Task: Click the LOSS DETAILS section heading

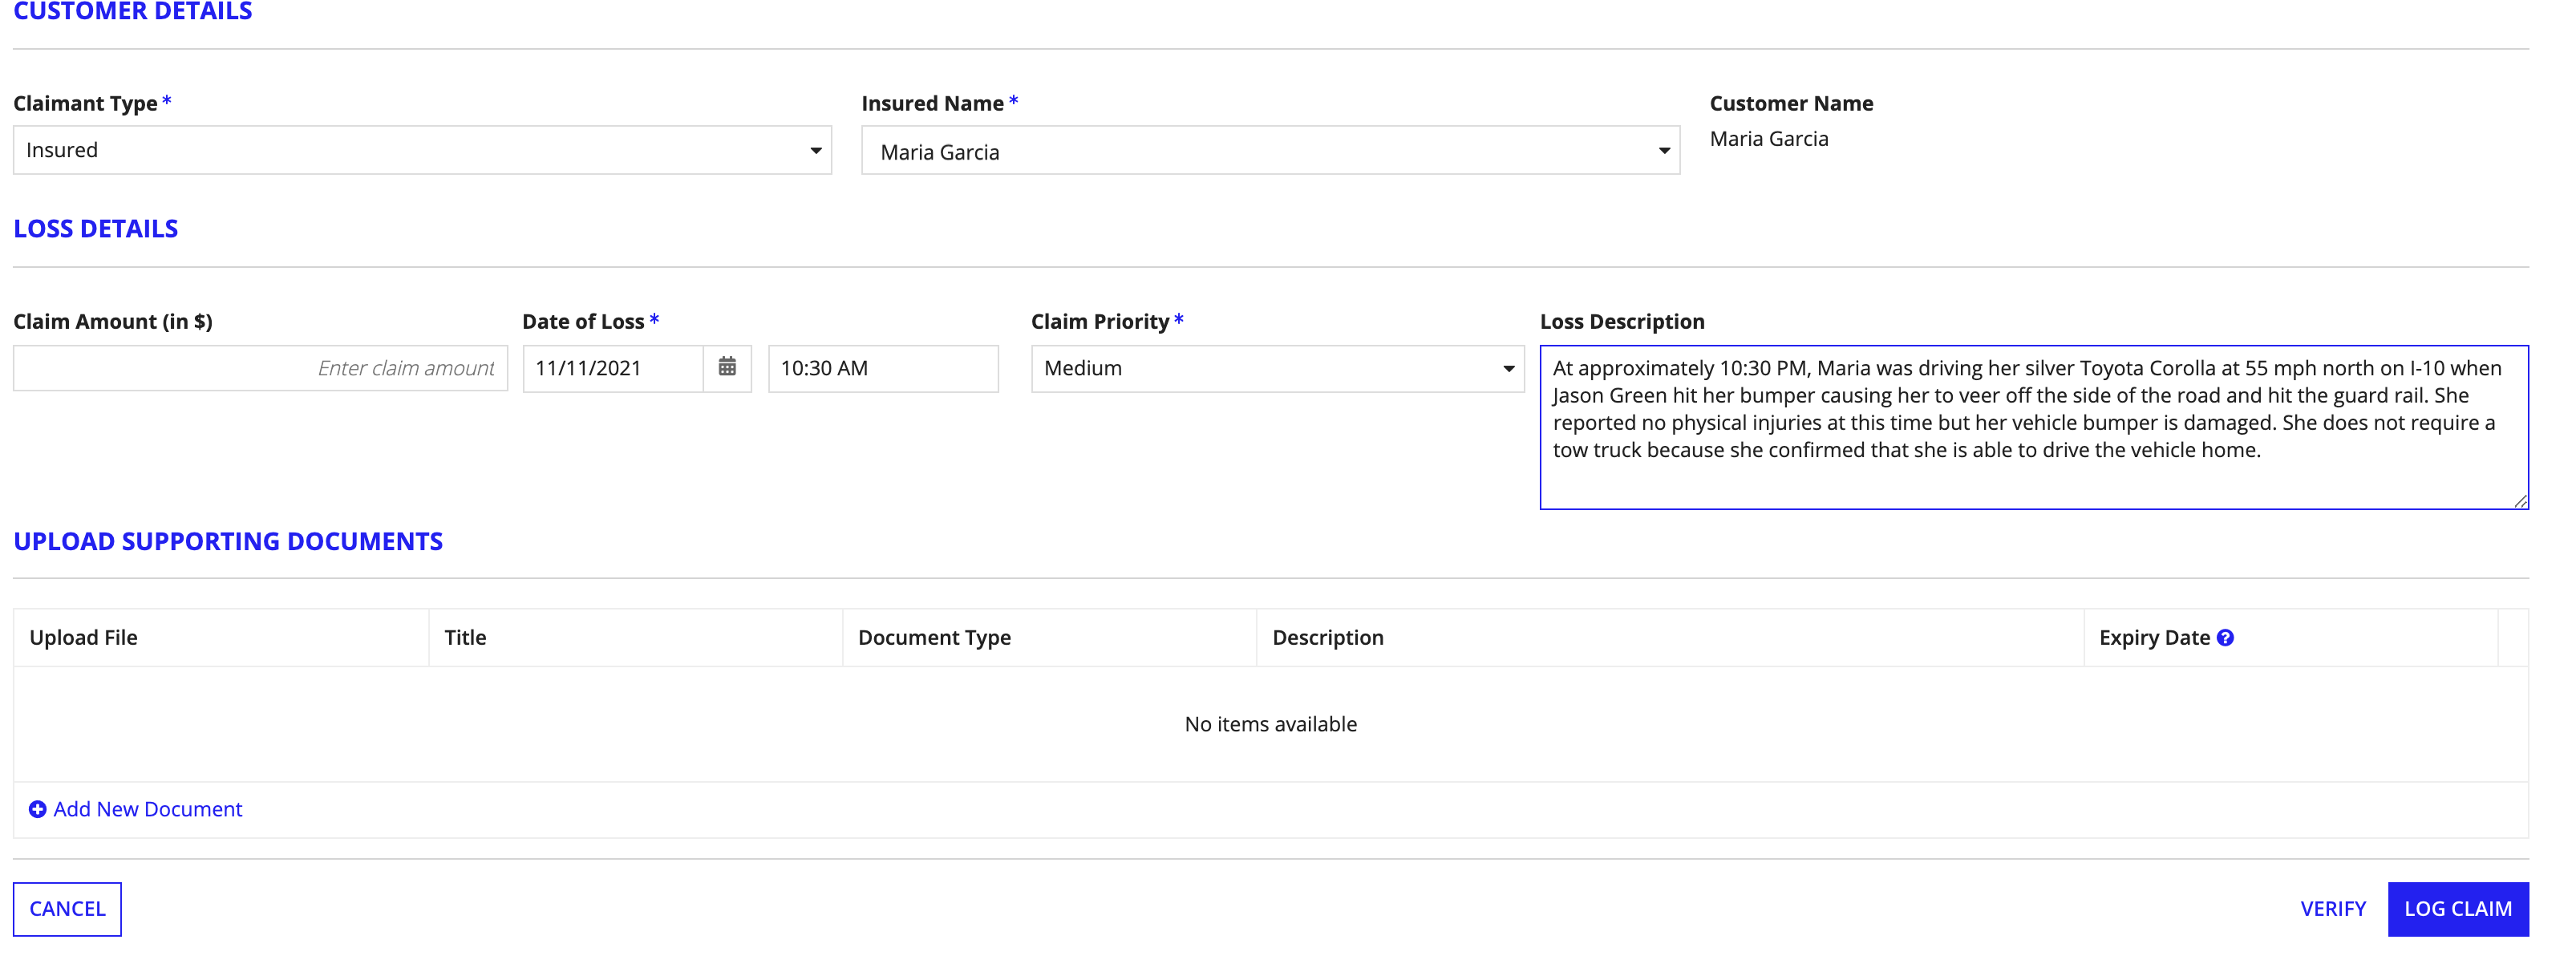Action: pos(95,229)
